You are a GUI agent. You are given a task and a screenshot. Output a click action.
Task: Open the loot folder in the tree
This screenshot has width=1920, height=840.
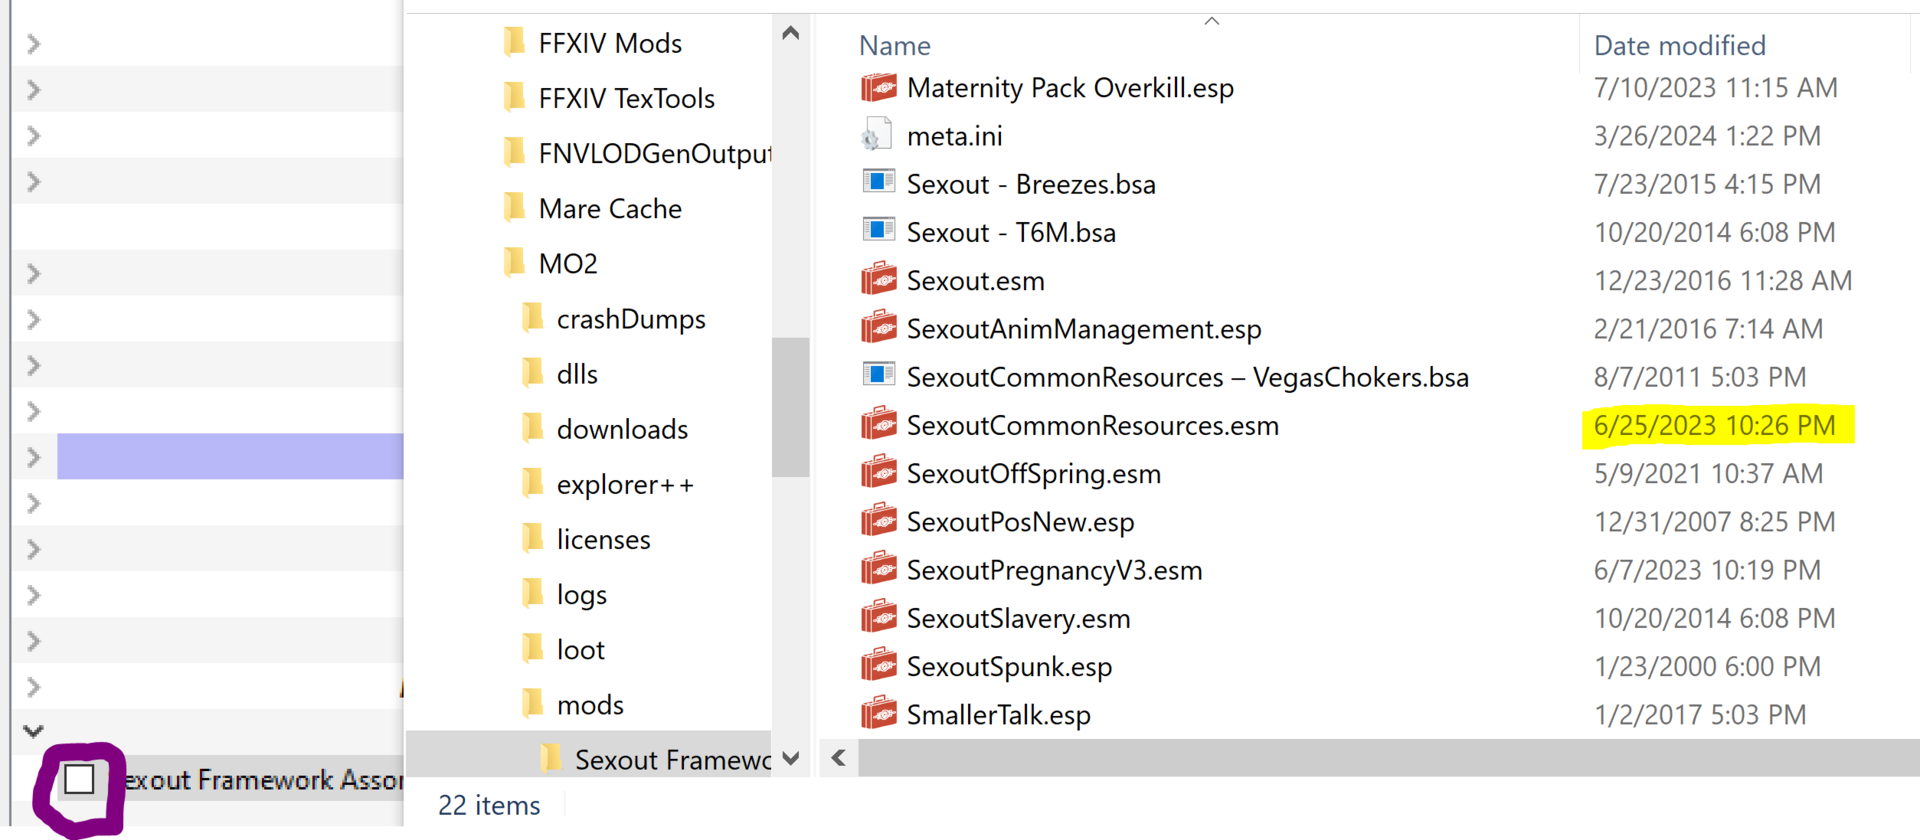pos(581,650)
